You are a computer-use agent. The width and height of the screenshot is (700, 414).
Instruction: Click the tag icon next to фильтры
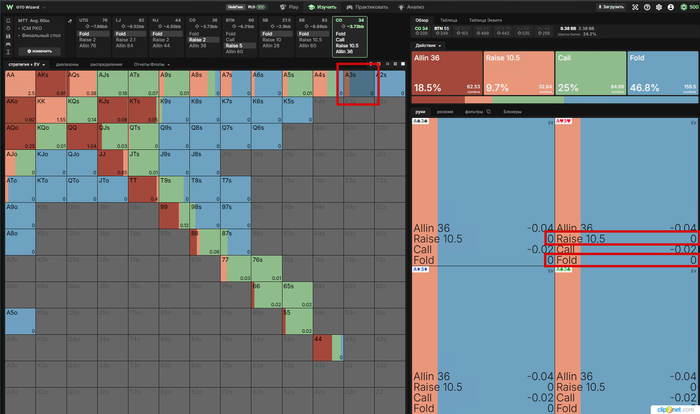(x=489, y=112)
